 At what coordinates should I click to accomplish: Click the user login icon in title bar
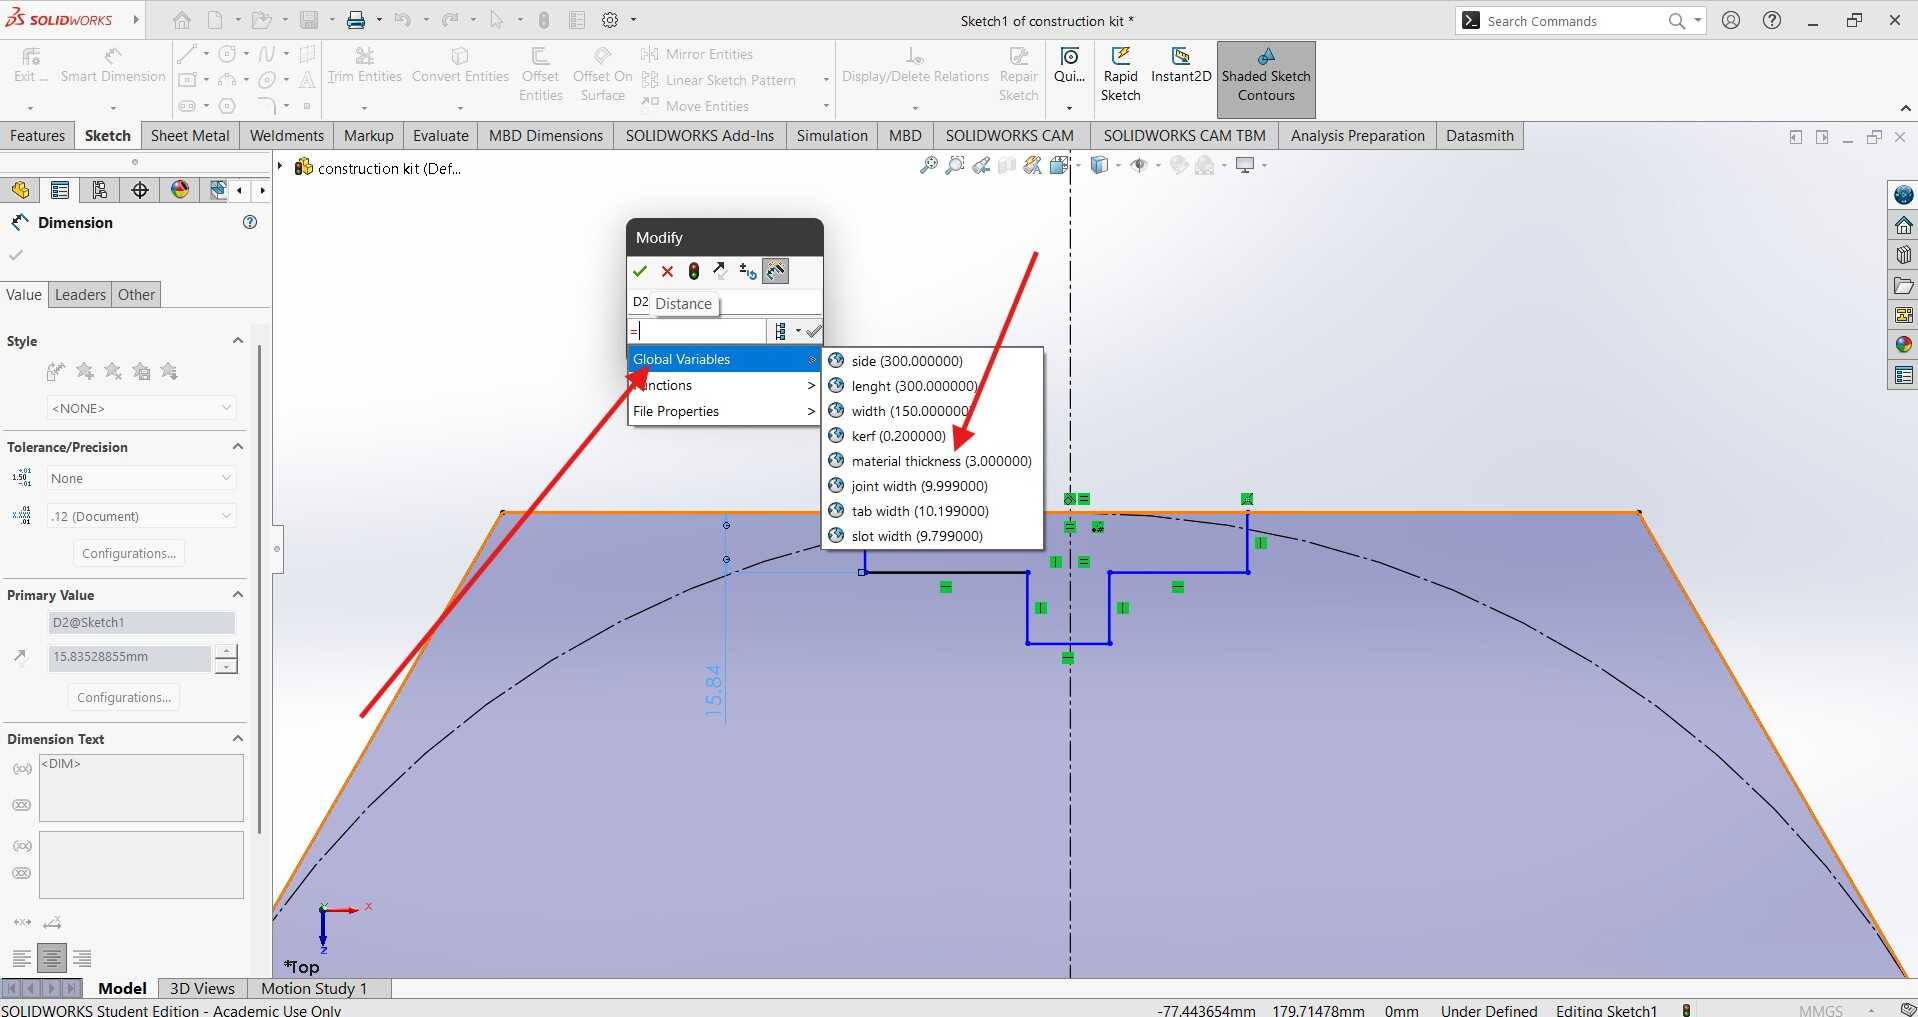pos(1731,20)
